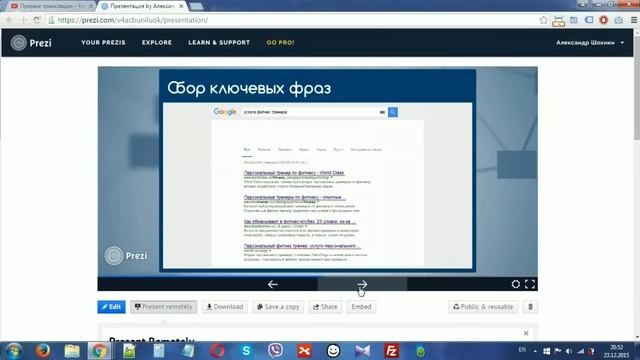Advance to next slide with right arrow
Screen dimensions: 640x360
tap(362, 284)
